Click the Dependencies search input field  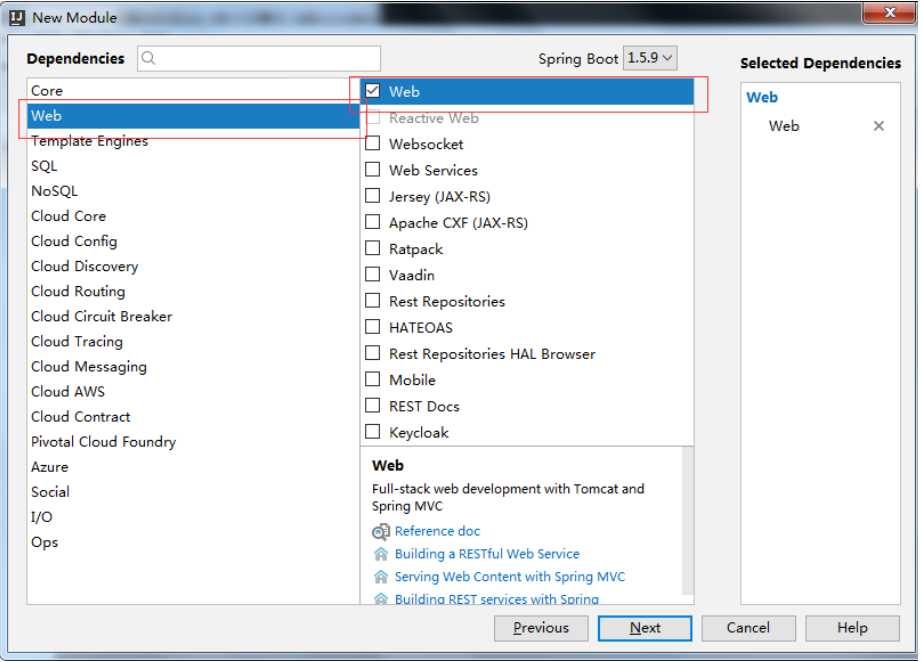(x=259, y=58)
